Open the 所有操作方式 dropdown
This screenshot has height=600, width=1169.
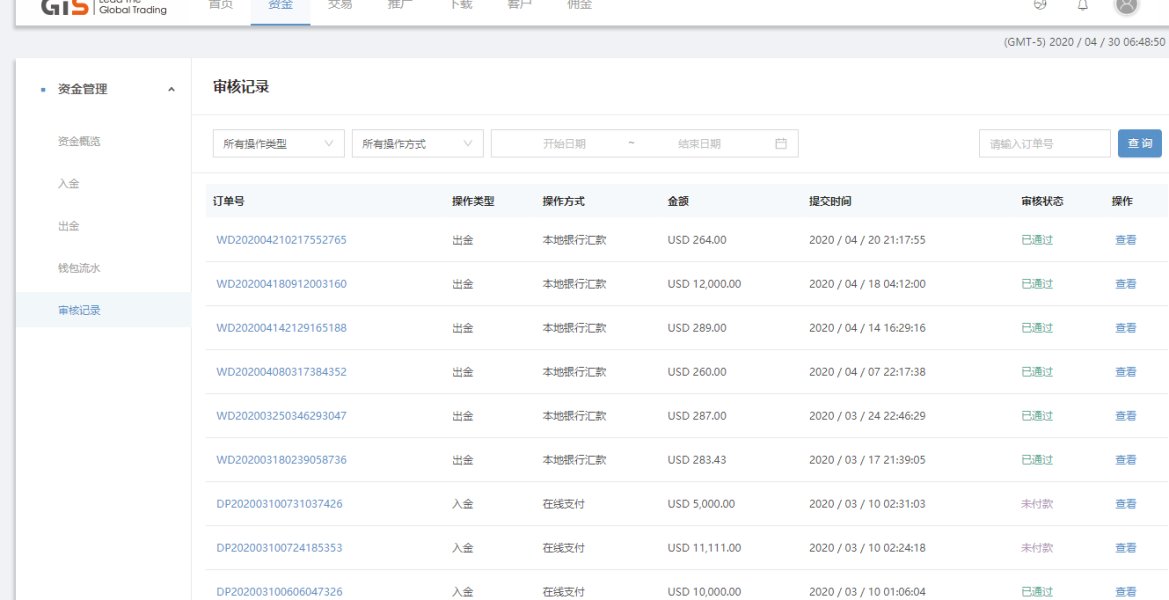418,144
